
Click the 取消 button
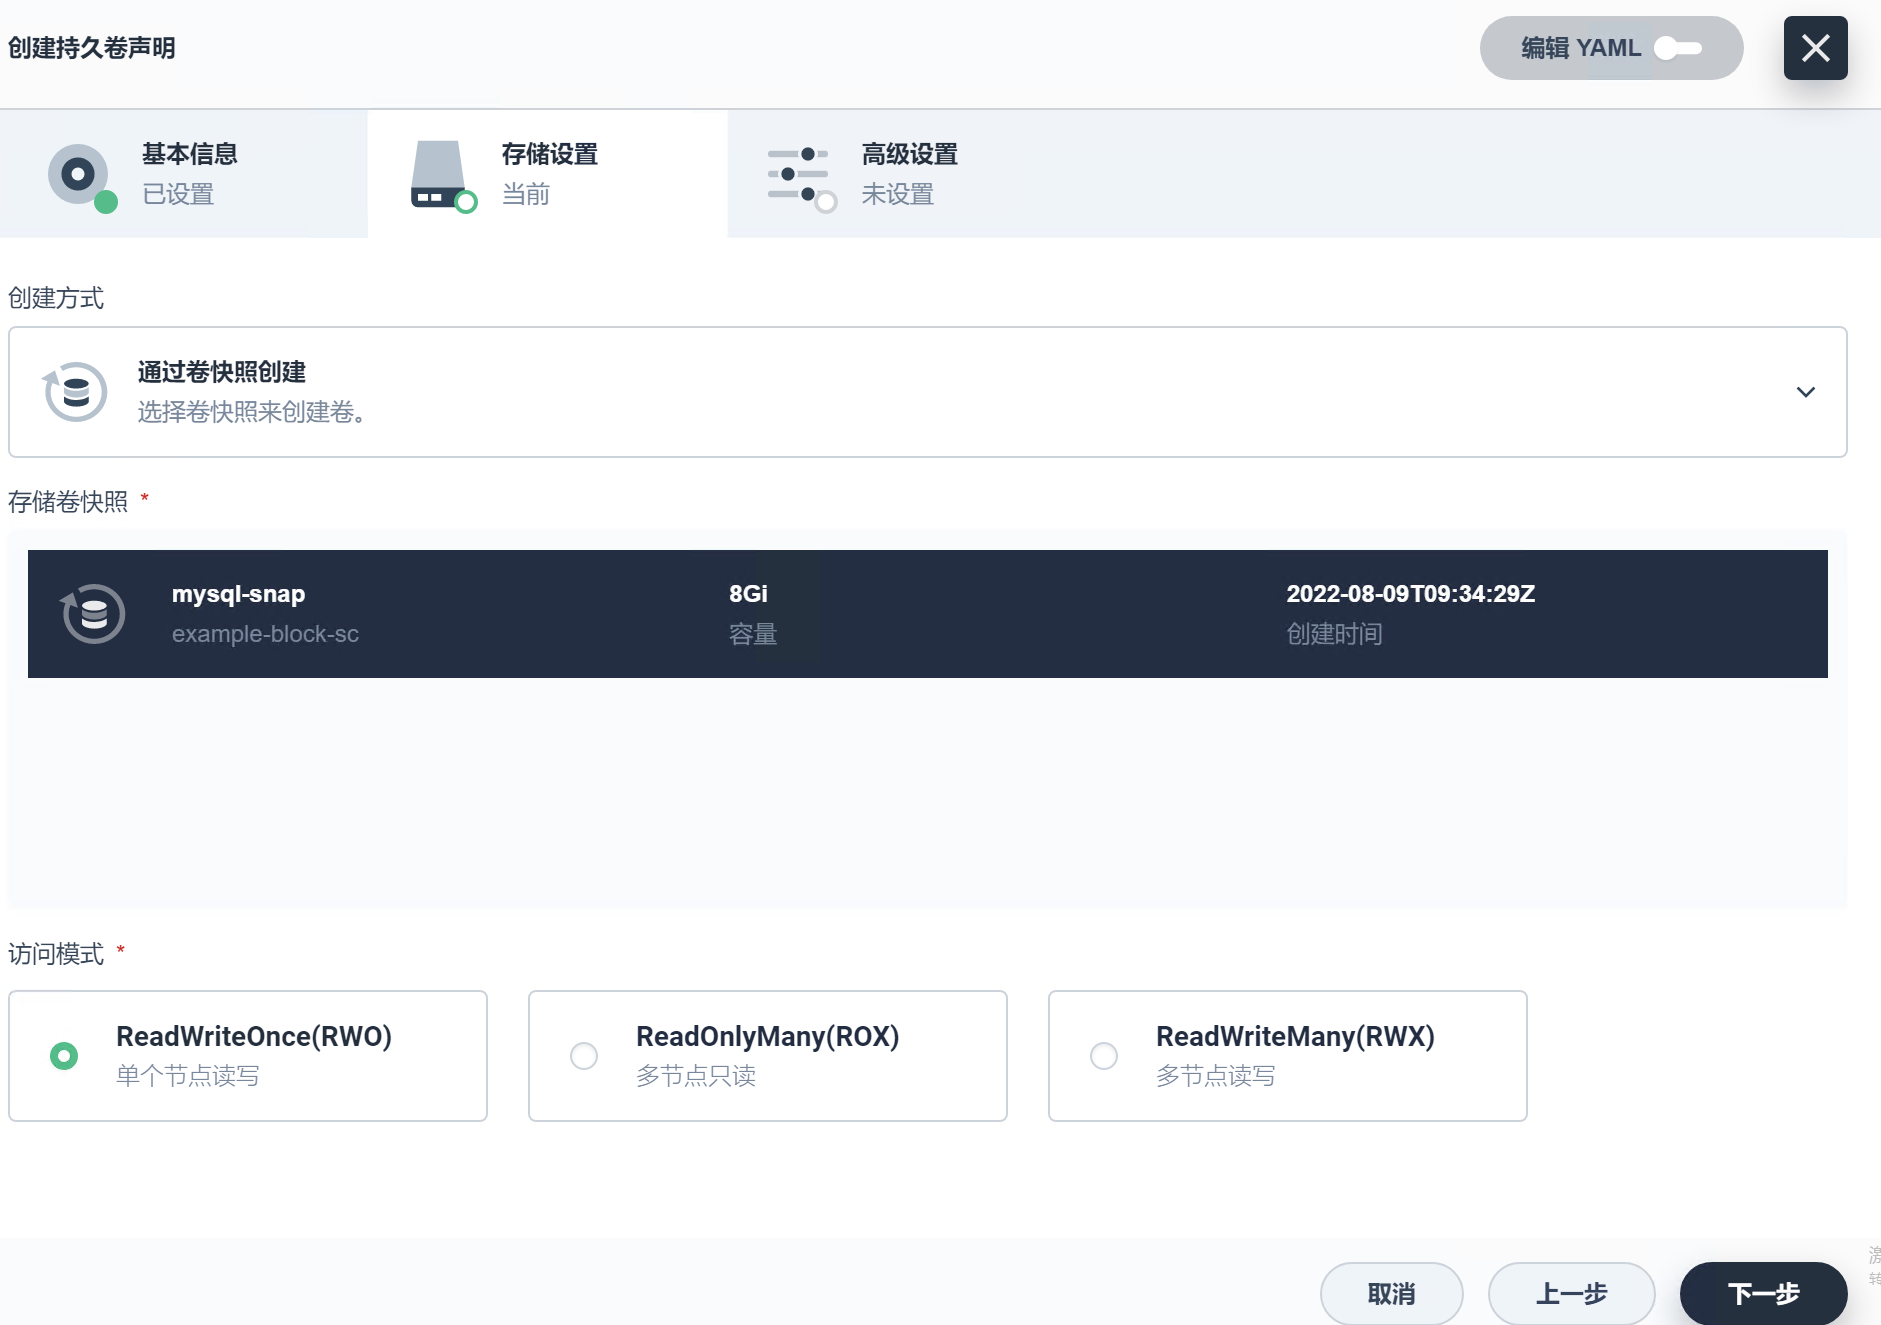(x=1392, y=1294)
